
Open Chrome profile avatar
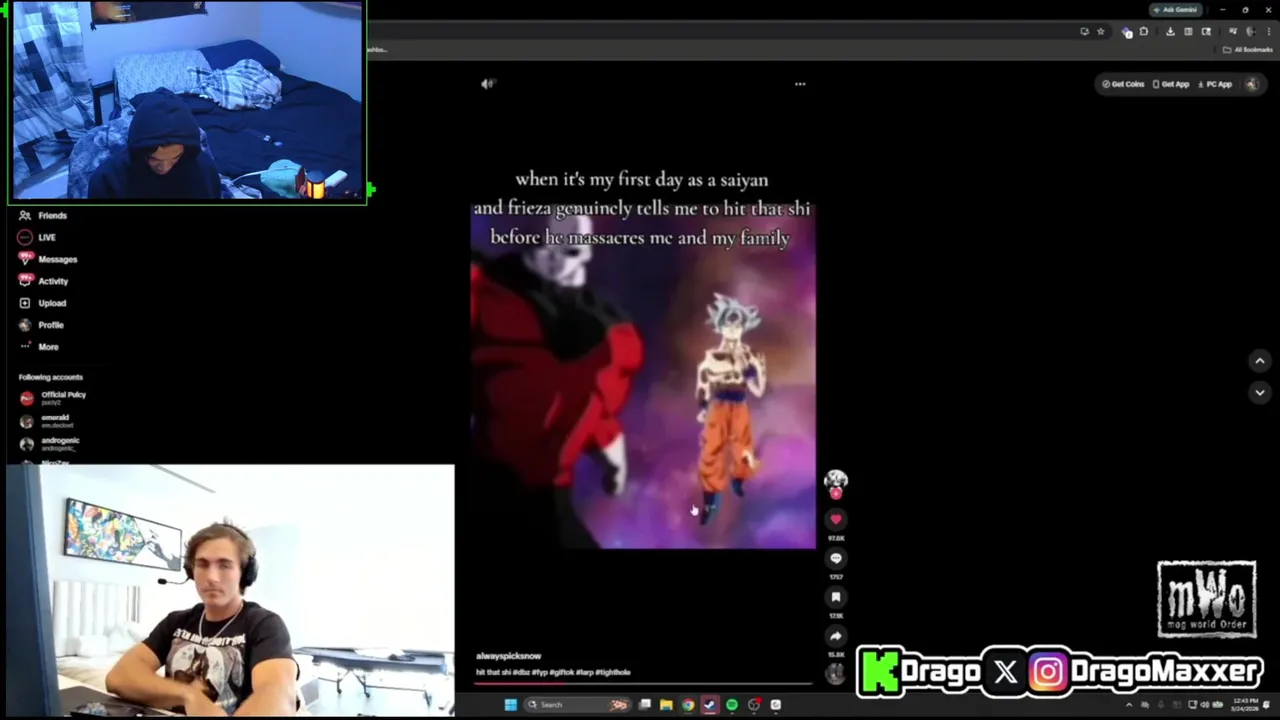(1250, 31)
